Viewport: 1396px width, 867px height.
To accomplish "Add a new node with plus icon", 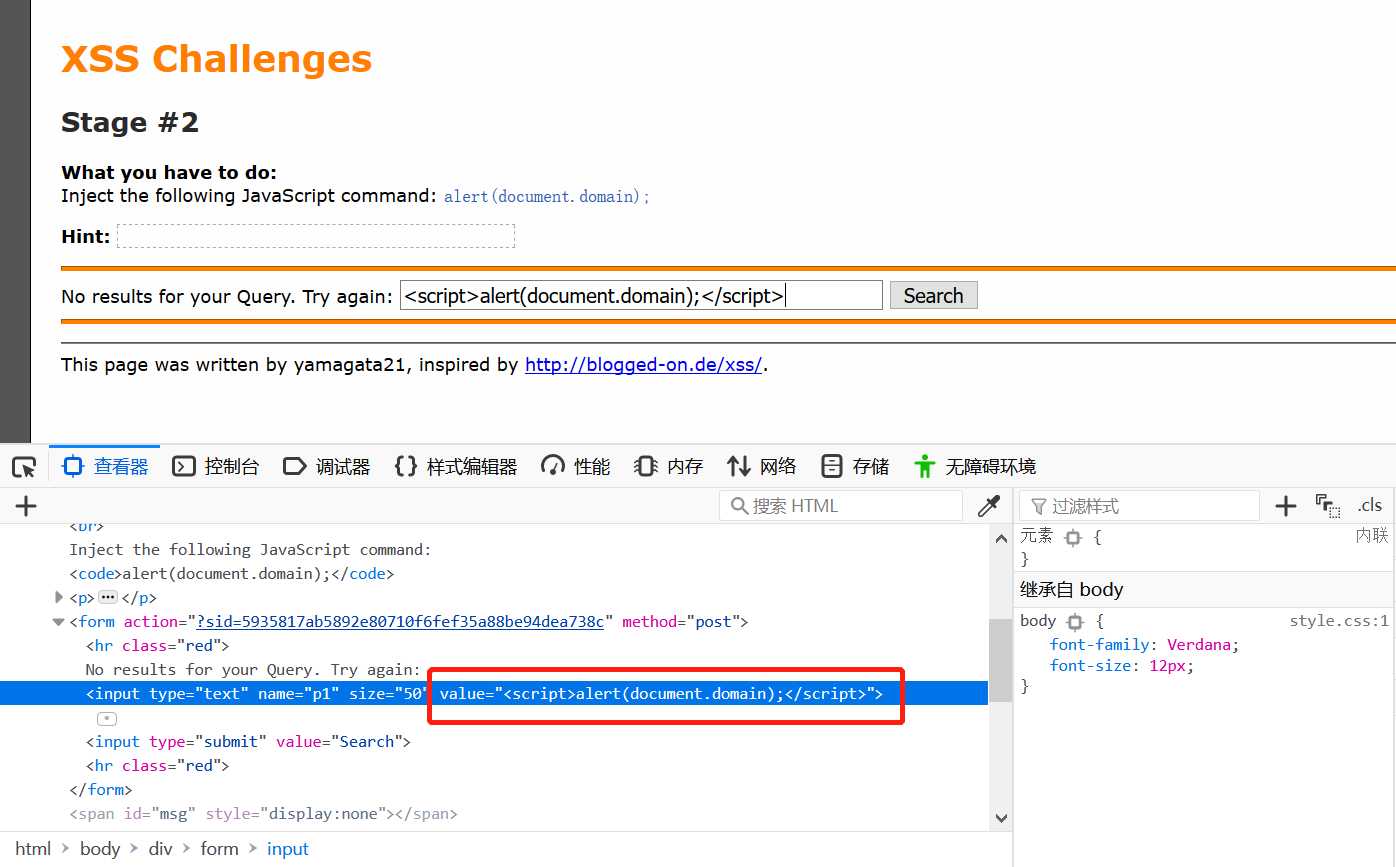I will tap(26, 506).
